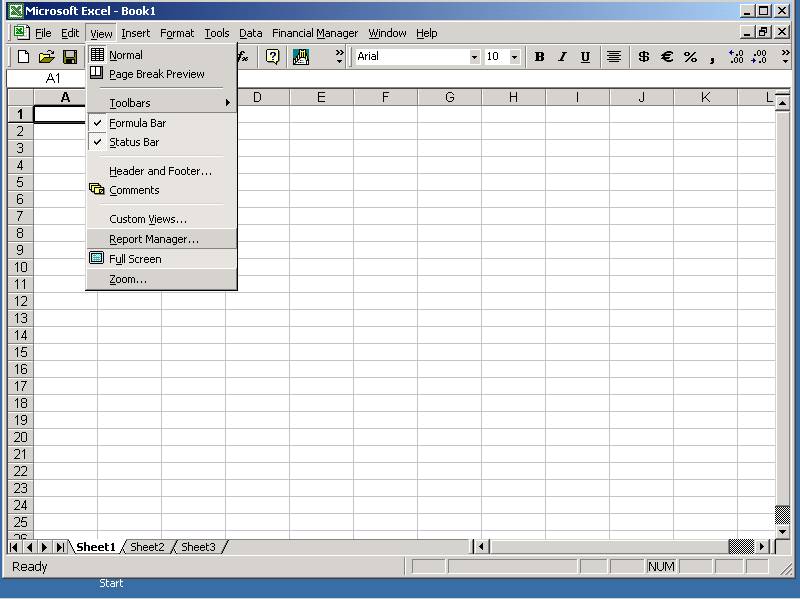Select Zoom from the View menu

[x=128, y=279]
